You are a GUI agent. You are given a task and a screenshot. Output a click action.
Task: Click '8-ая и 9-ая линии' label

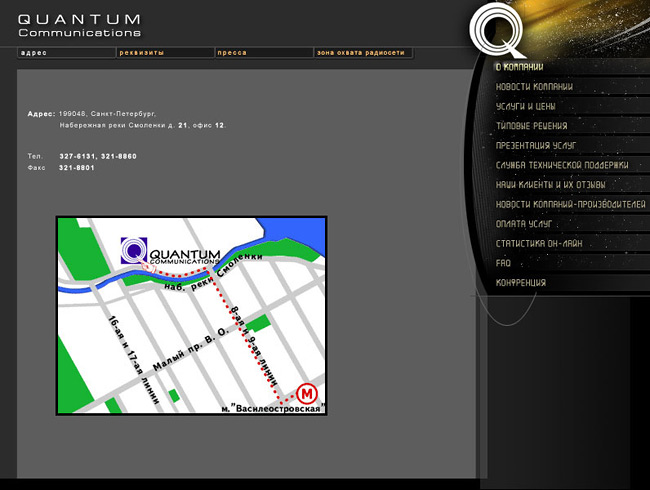coord(254,346)
